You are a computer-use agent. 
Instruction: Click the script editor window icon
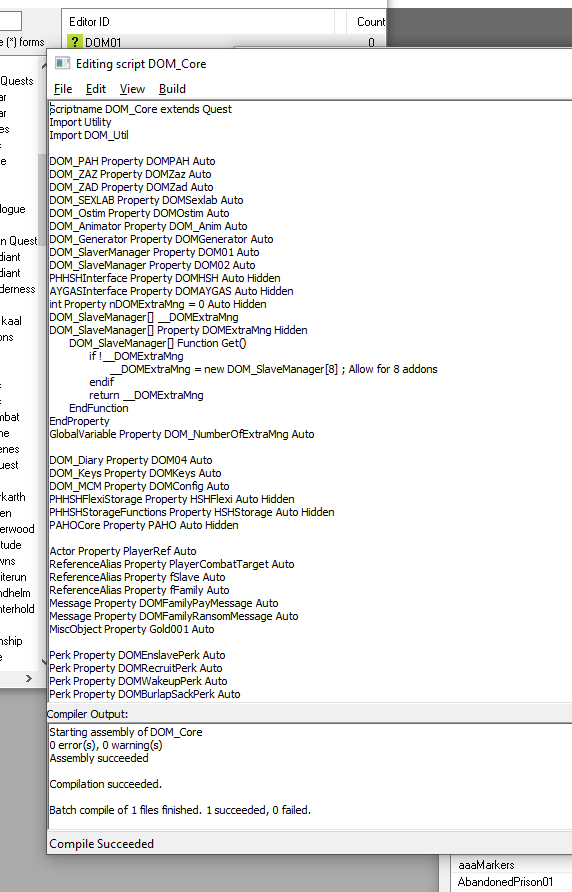point(62,64)
